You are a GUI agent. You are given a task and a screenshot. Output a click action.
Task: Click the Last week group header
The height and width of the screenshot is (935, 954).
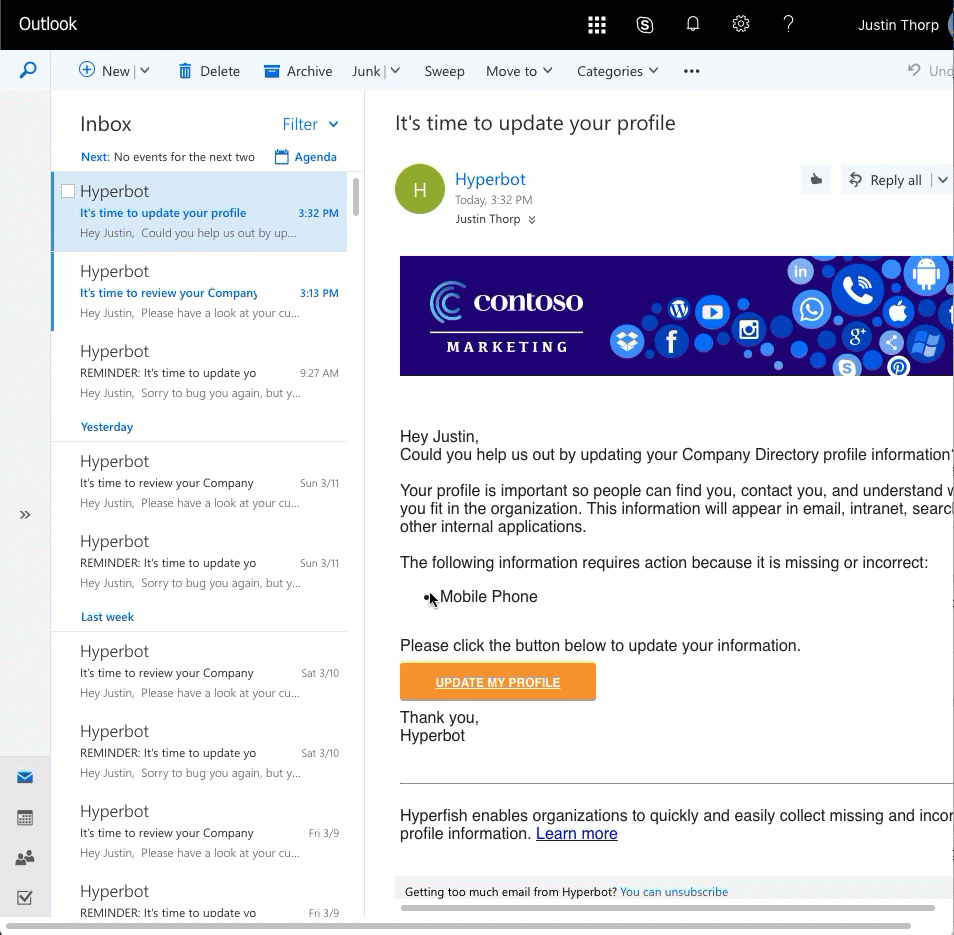coord(107,617)
